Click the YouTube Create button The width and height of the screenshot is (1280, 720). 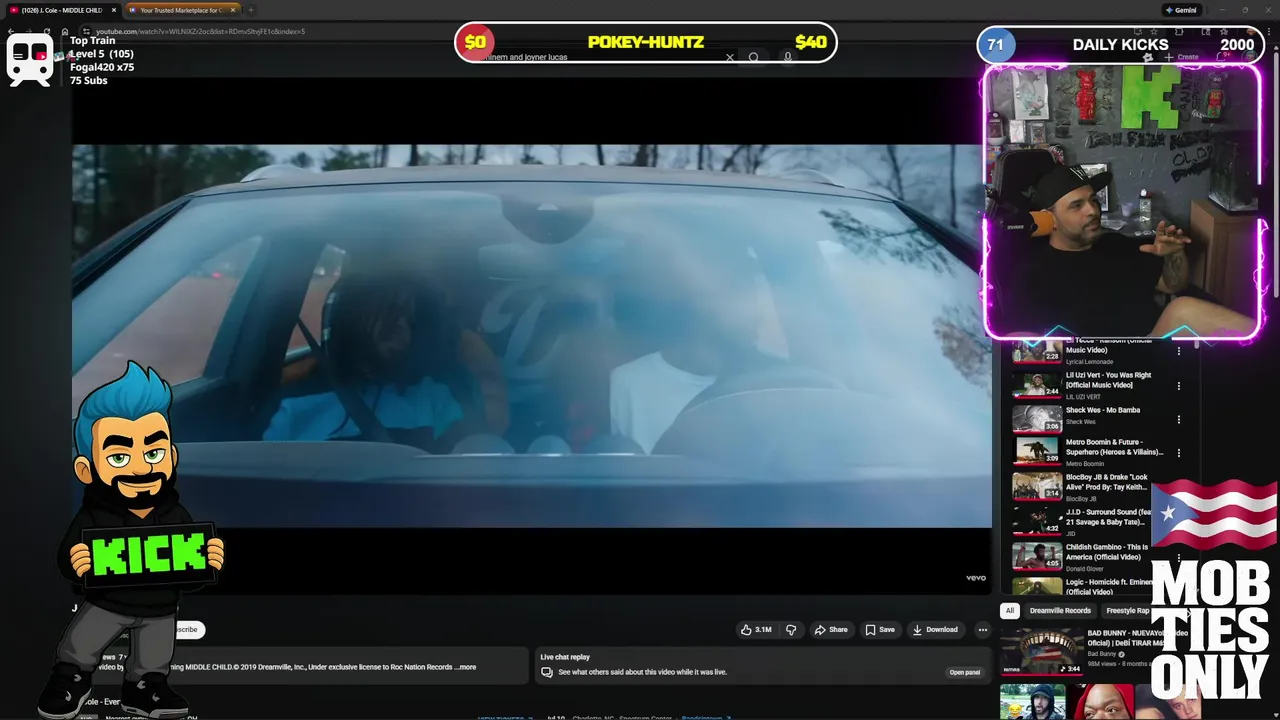coord(1182,57)
